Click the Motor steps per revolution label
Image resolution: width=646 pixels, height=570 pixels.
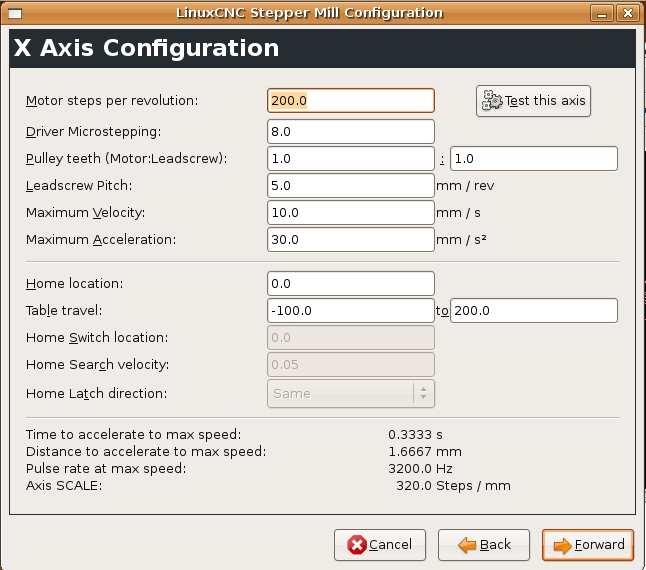(x=112, y=101)
